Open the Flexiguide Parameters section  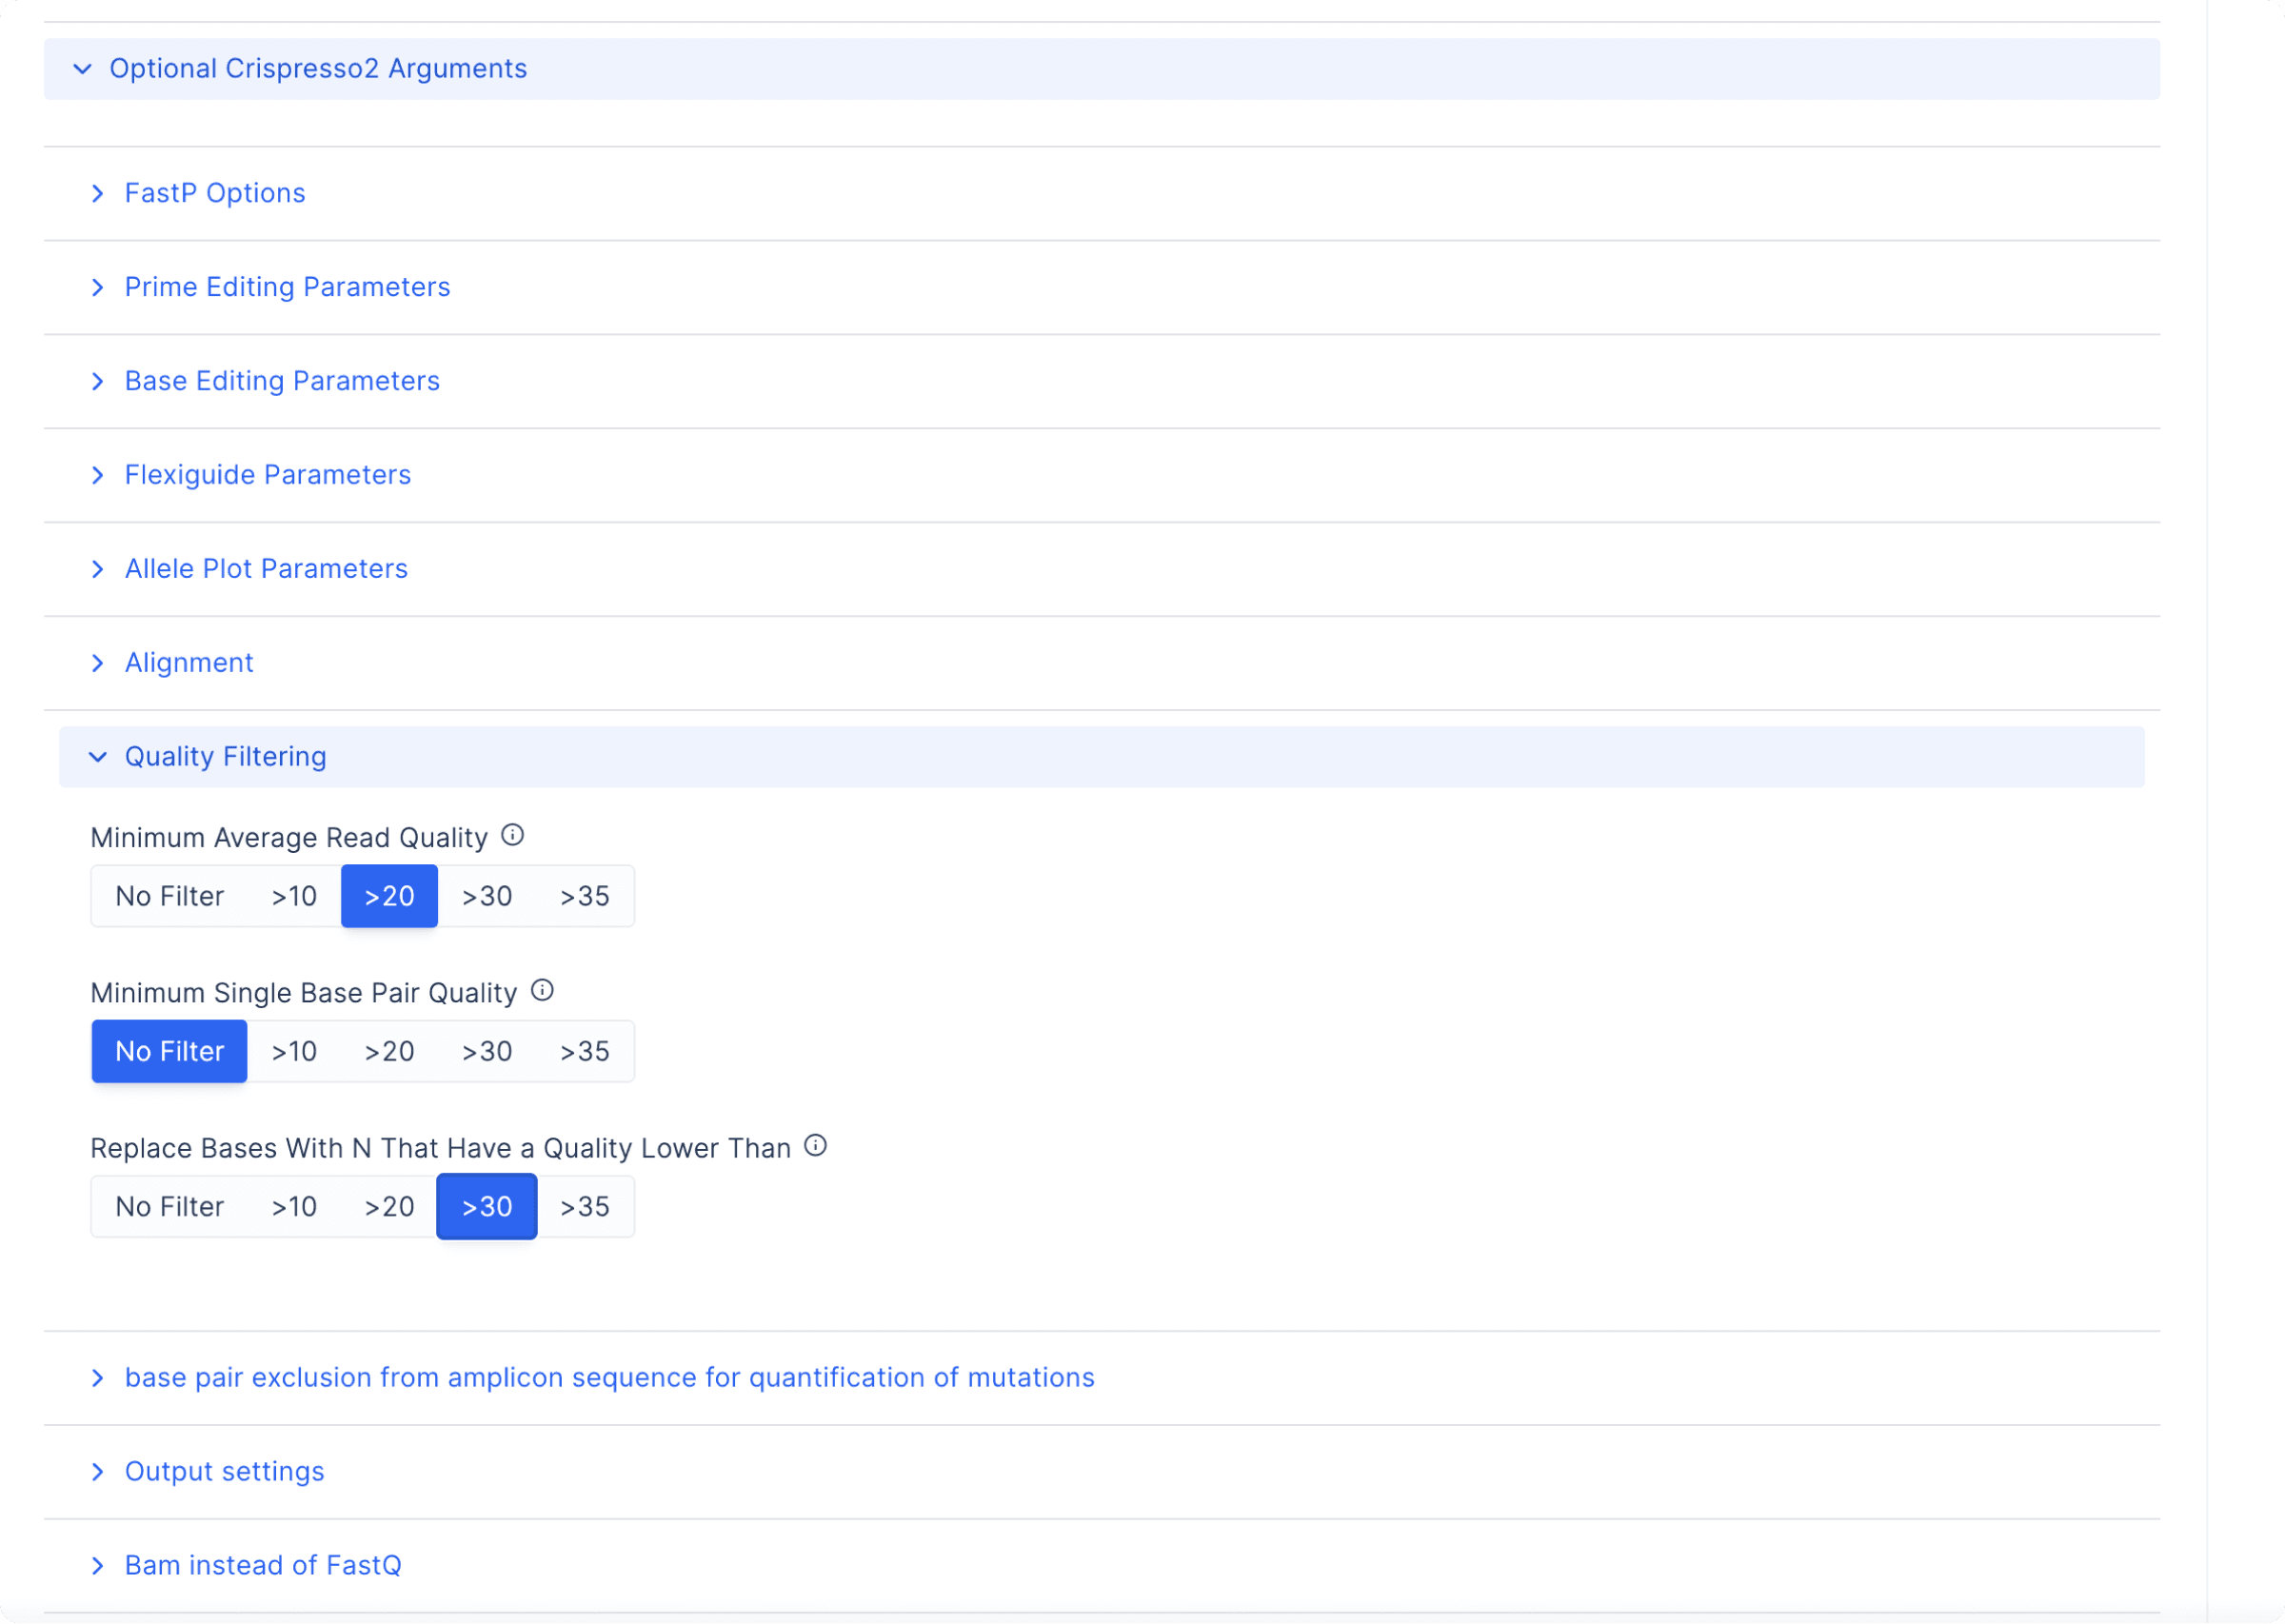pos(267,475)
